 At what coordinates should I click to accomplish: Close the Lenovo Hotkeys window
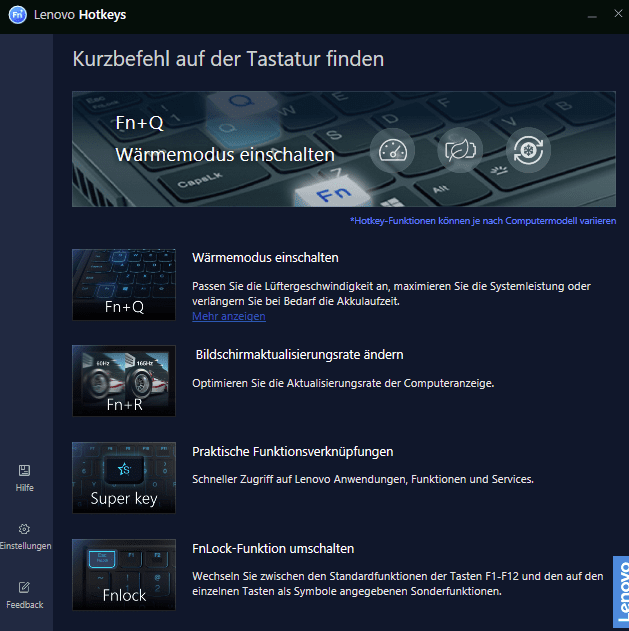coord(618,14)
